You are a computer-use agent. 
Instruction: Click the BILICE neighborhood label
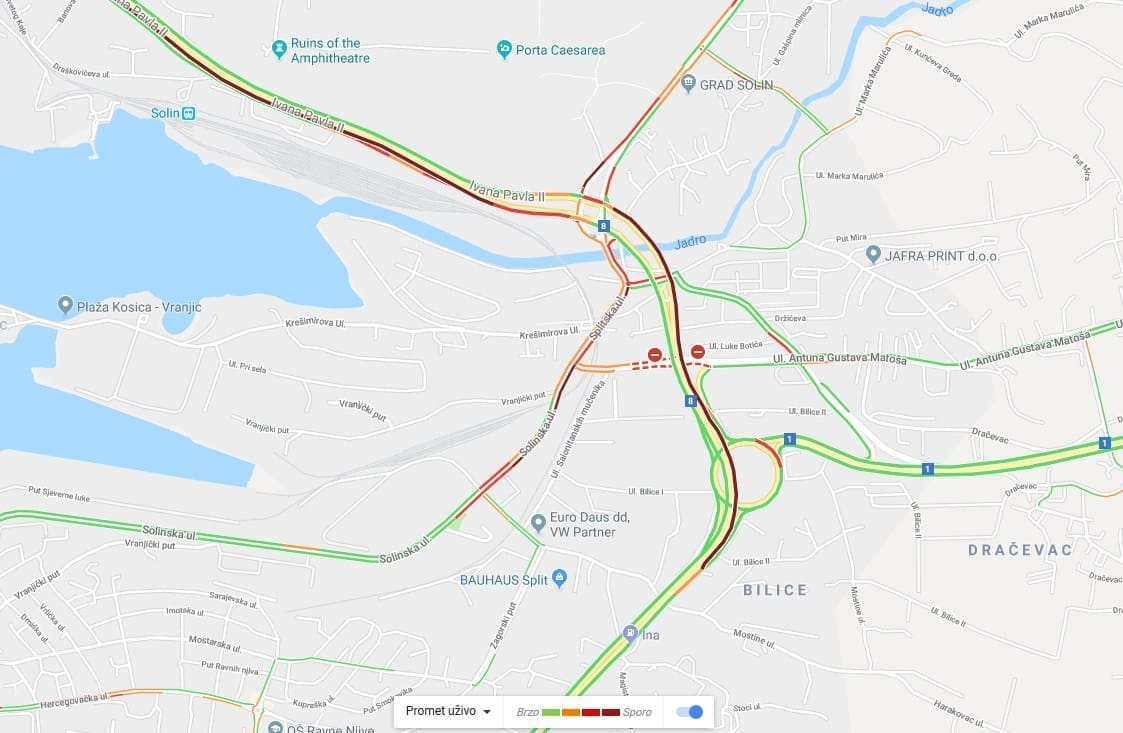[x=775, y=590]
